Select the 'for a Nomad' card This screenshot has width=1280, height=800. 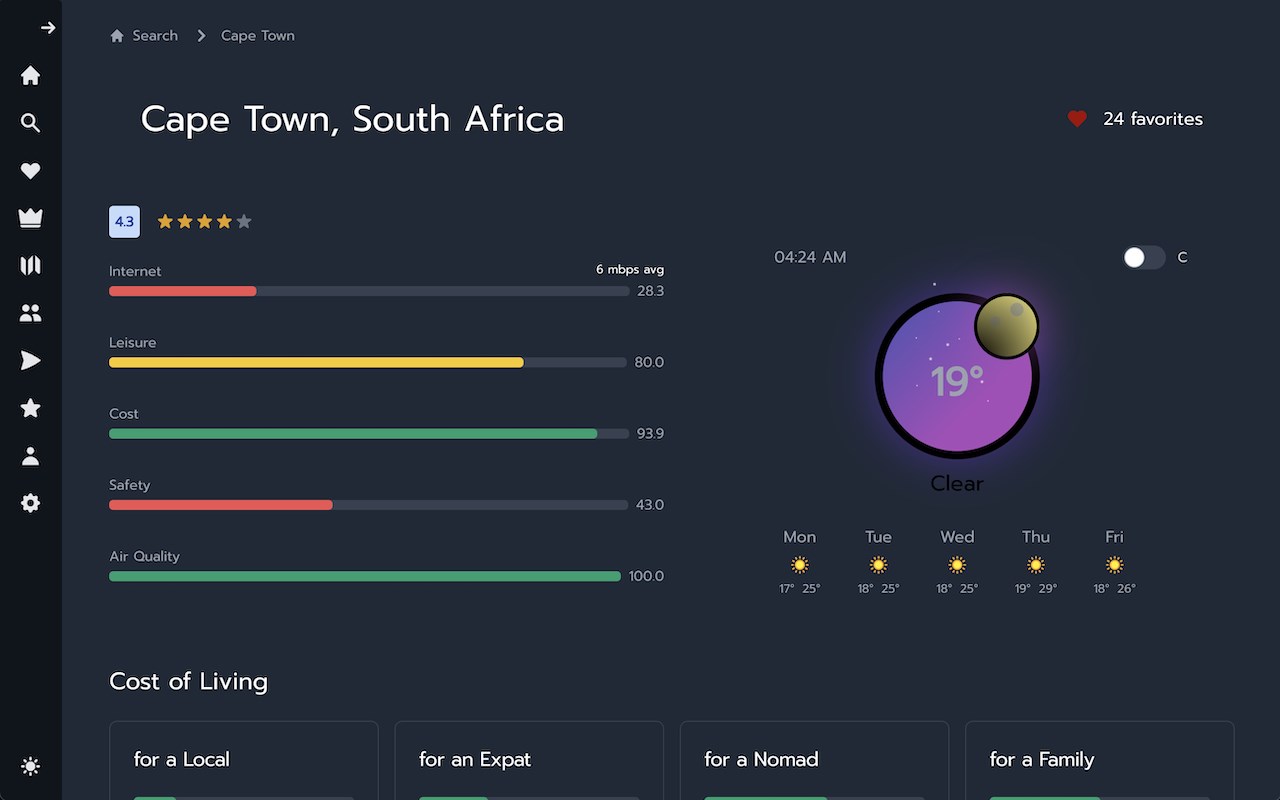coord(814,760)
